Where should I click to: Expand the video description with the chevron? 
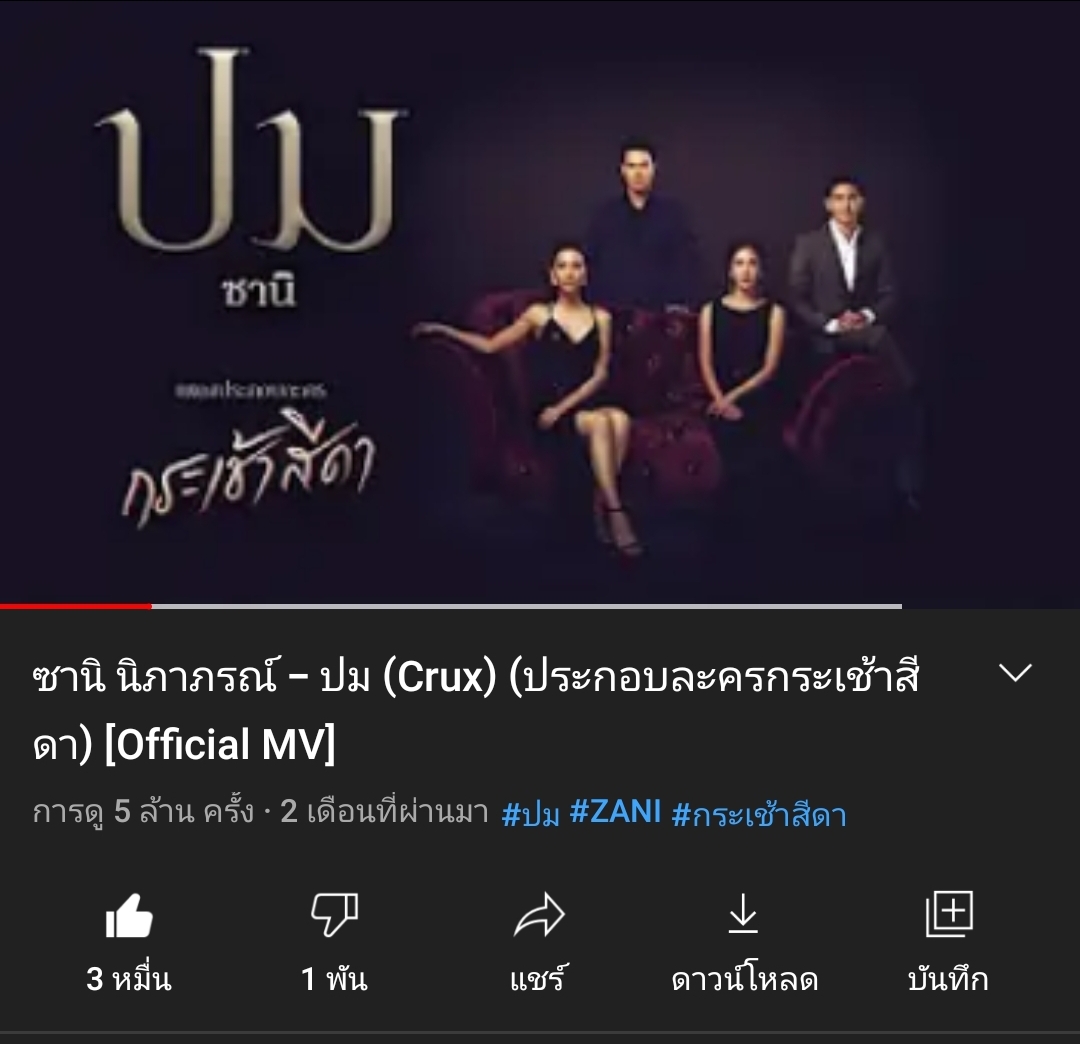coord(1015,672)
